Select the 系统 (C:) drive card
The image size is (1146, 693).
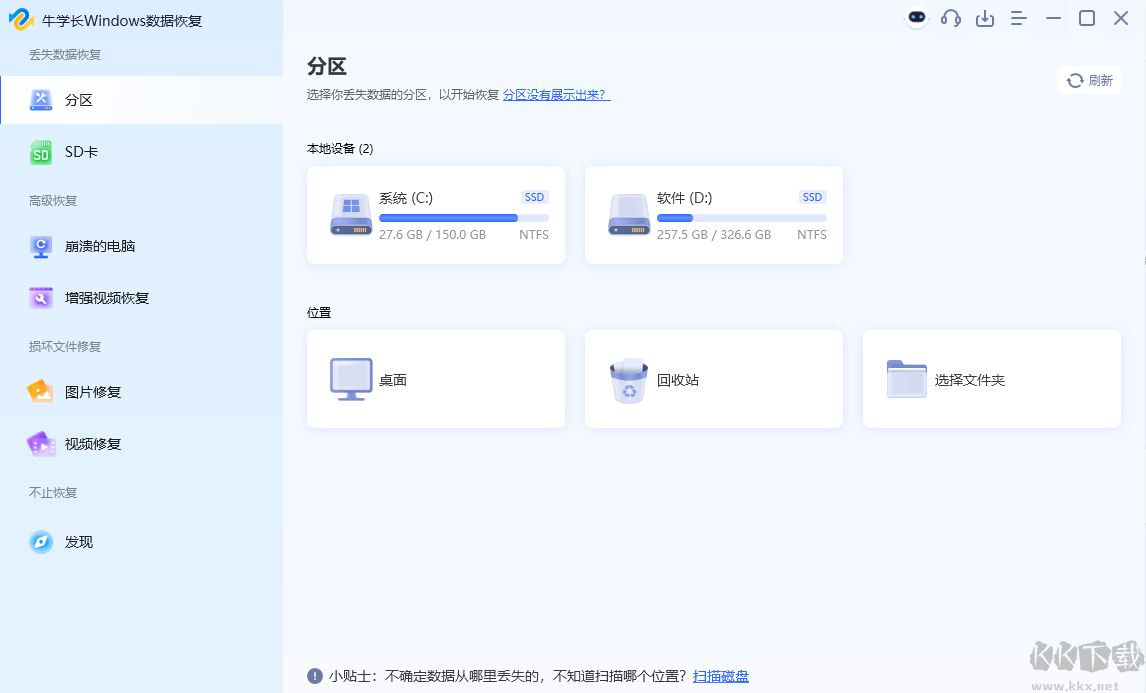click(x=435, y=214)
